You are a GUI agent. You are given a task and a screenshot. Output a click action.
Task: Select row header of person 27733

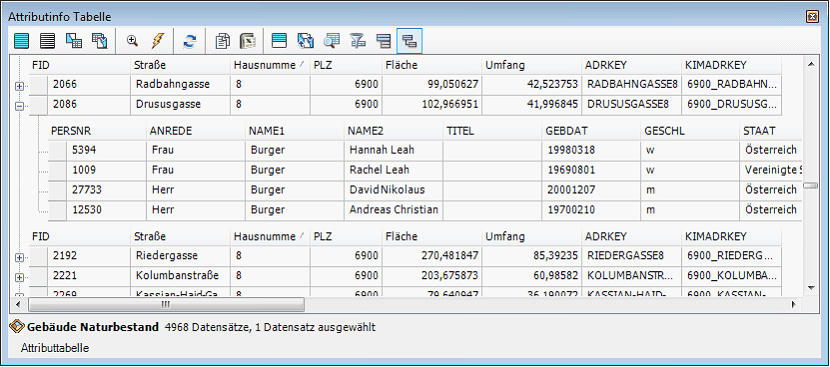pyautogui.click(x=57, y=190)
